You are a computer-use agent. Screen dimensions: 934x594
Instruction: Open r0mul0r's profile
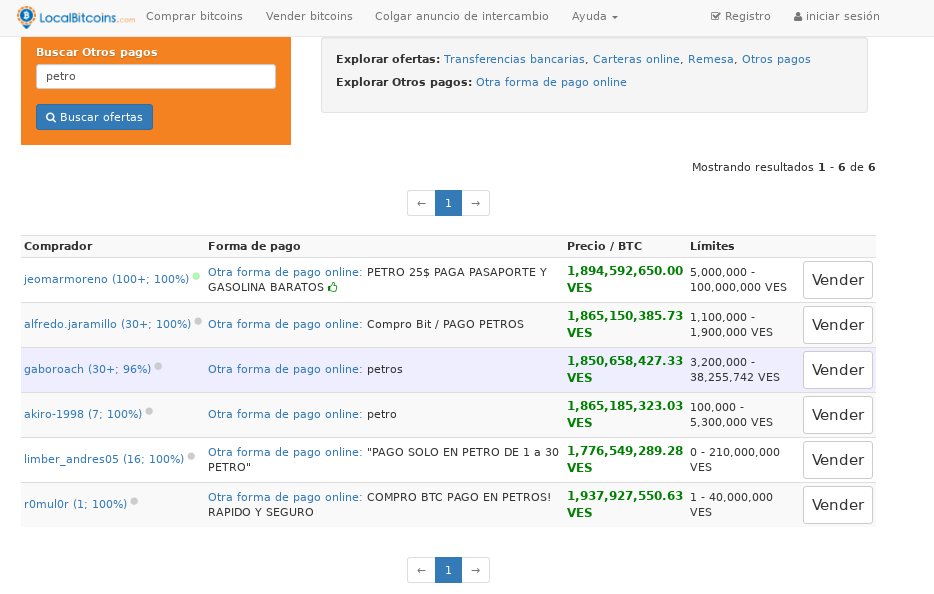[76, 504]
